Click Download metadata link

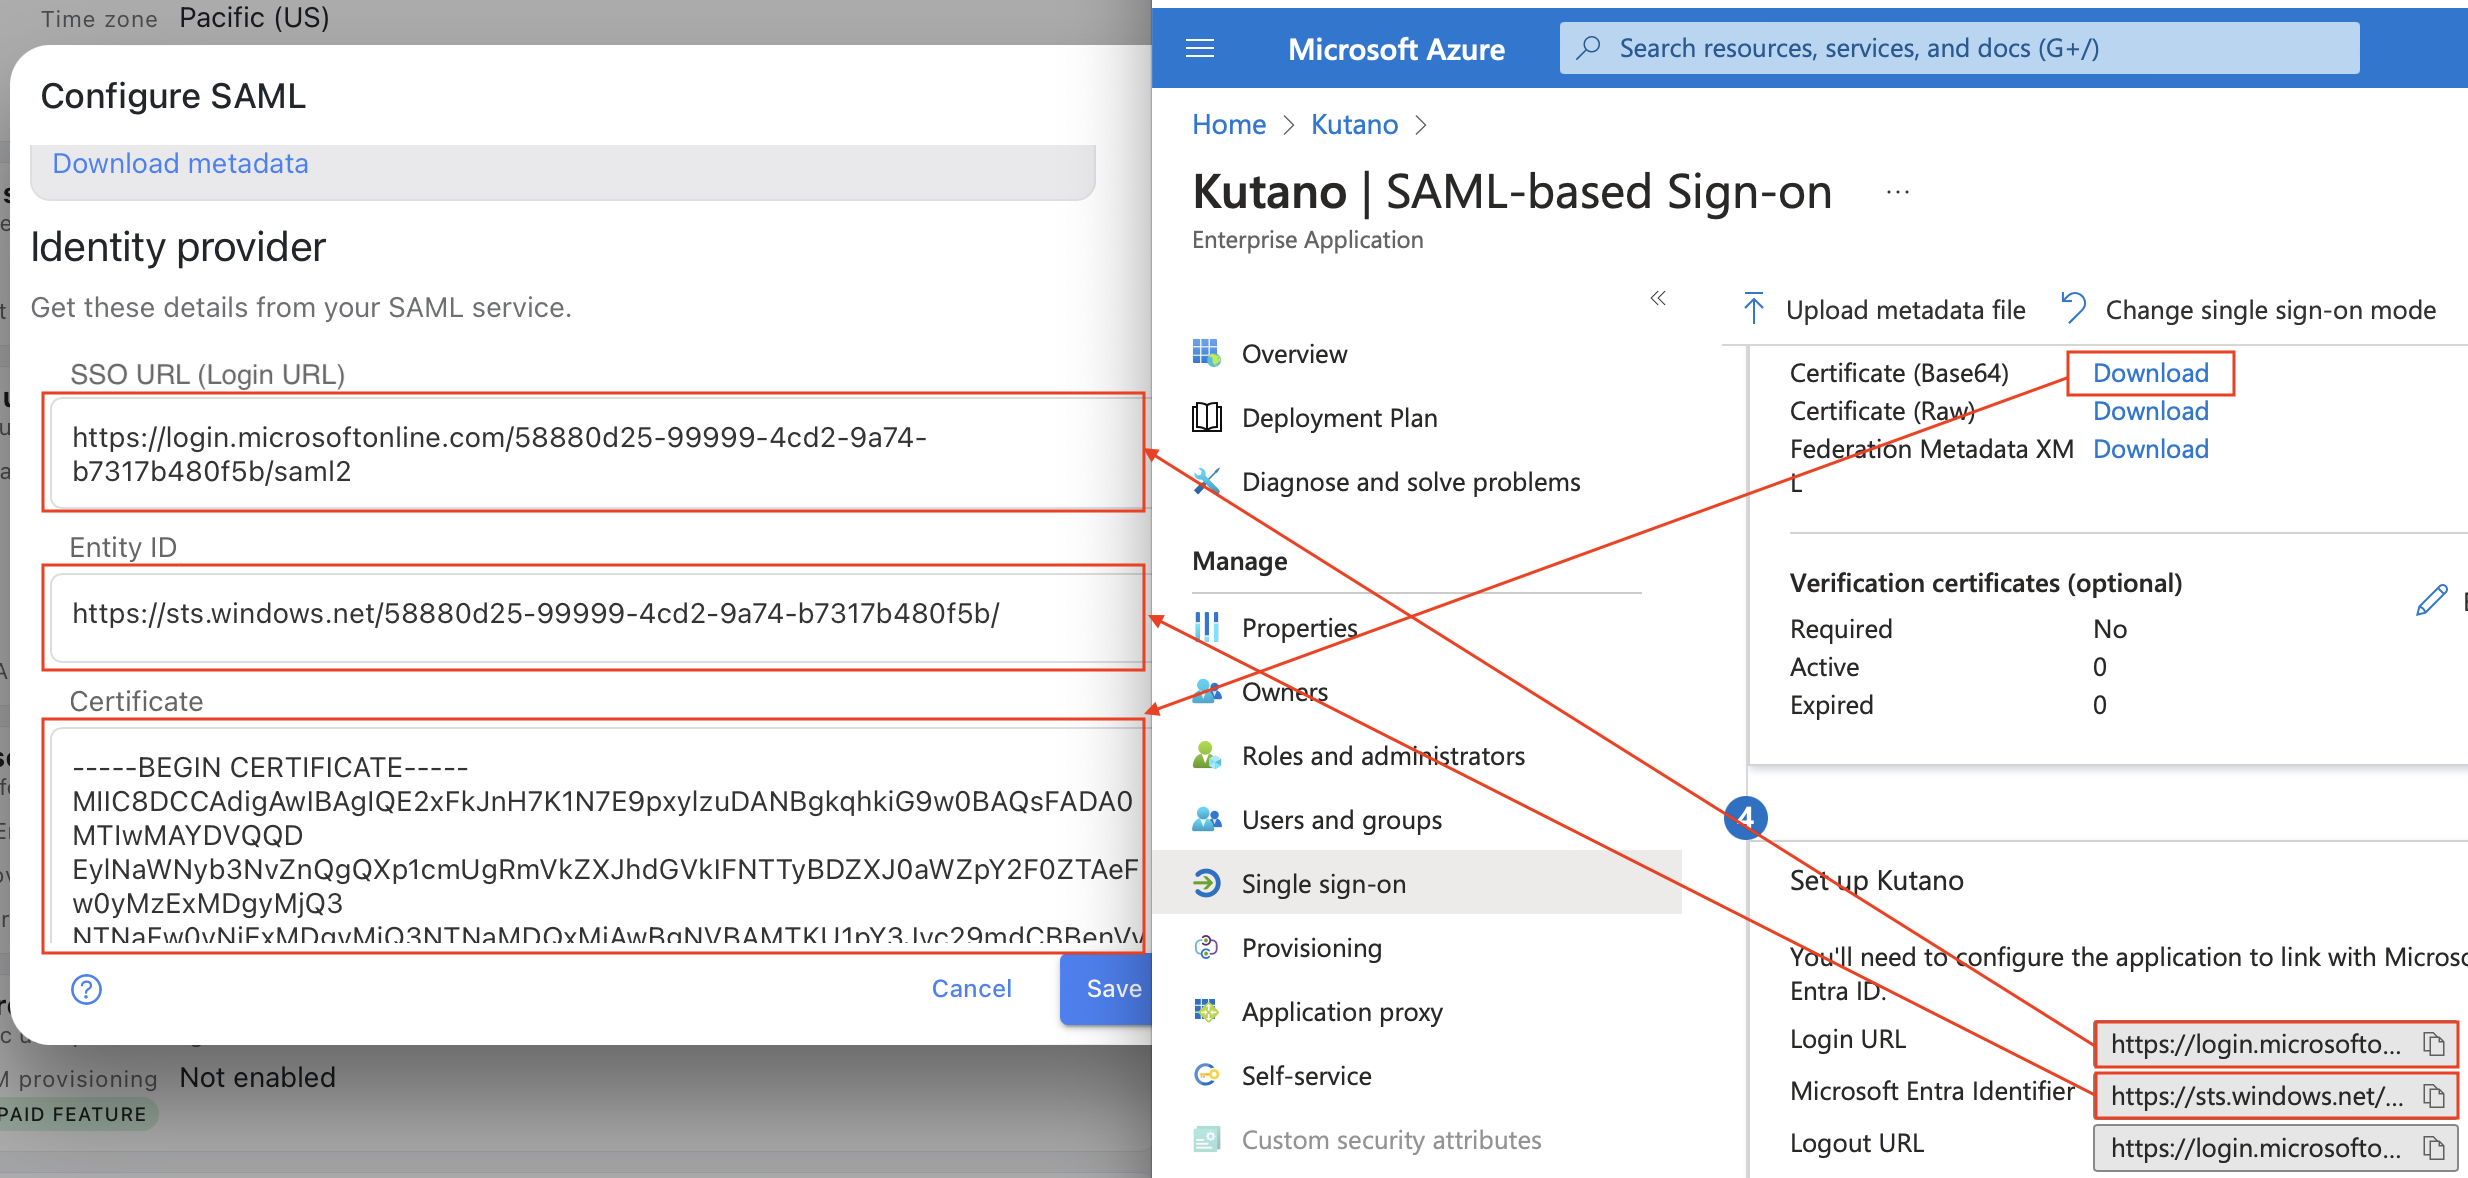pos(181,163)
